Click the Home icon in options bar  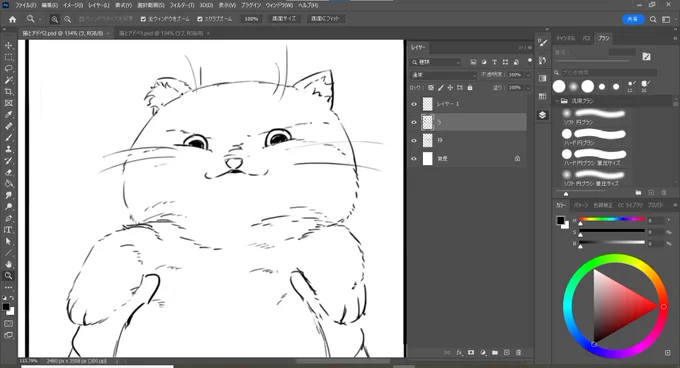pos(13,19)
